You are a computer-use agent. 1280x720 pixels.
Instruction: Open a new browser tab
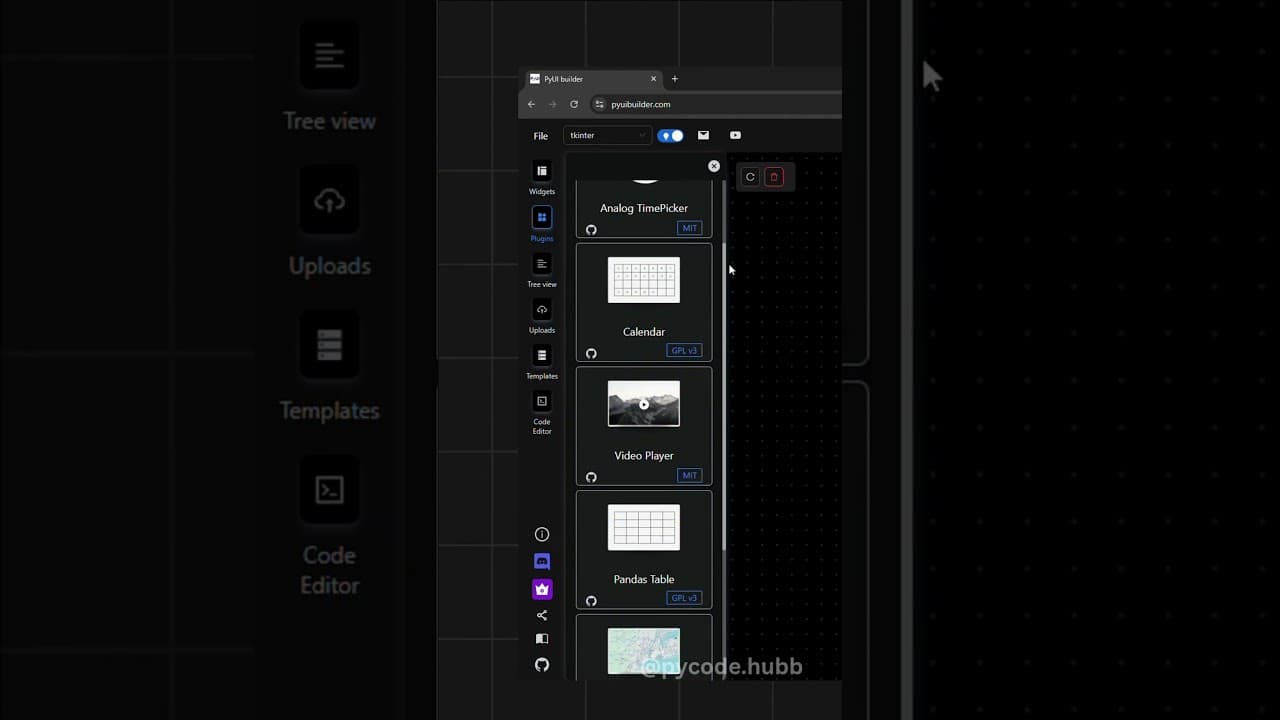(674, 79)
